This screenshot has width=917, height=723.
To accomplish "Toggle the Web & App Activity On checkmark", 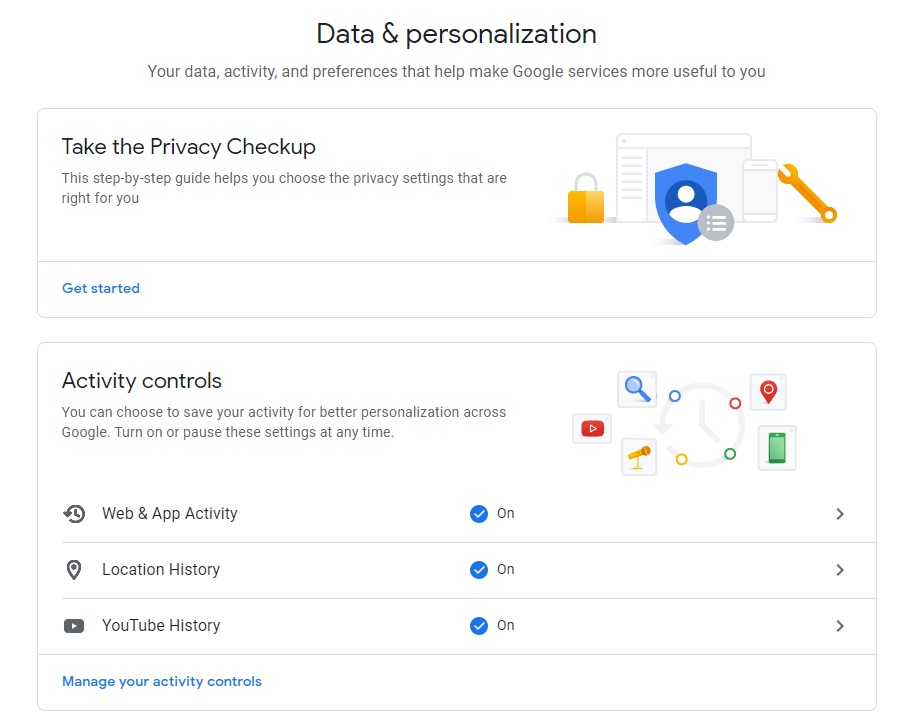I will pos(479,514).
